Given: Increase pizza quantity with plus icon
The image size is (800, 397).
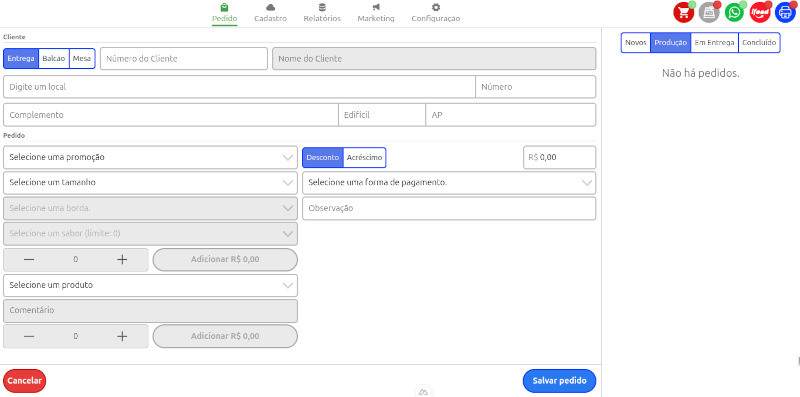Looking at the screenshot, I should tap(122, 260).
